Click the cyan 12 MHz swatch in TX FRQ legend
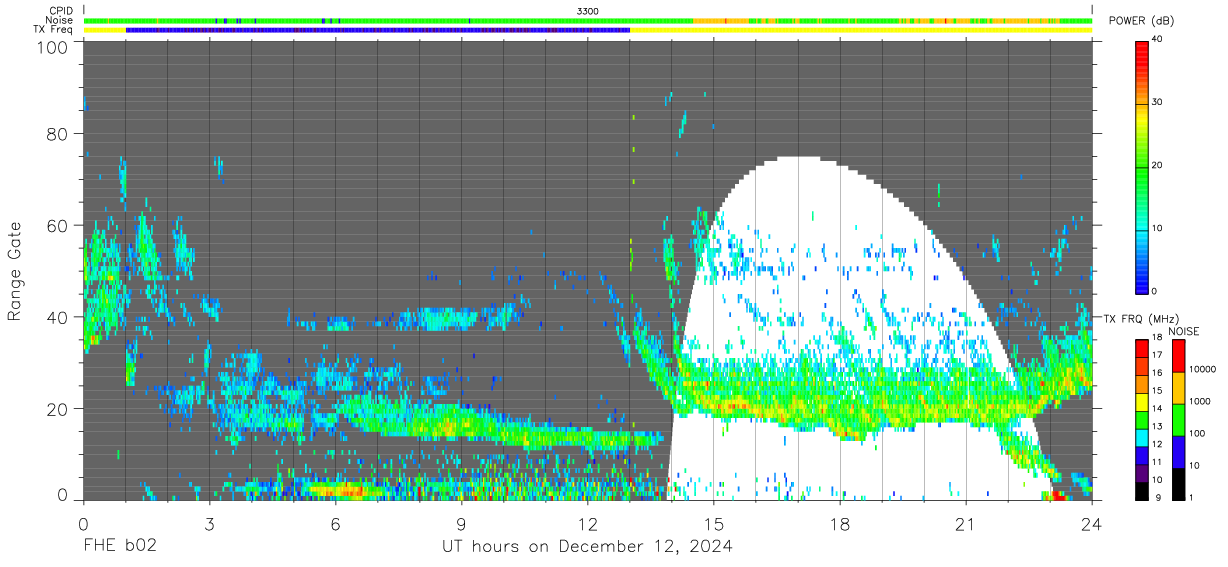The height and width of the screenshot is (567, 1228). (x=1143, y=438)
